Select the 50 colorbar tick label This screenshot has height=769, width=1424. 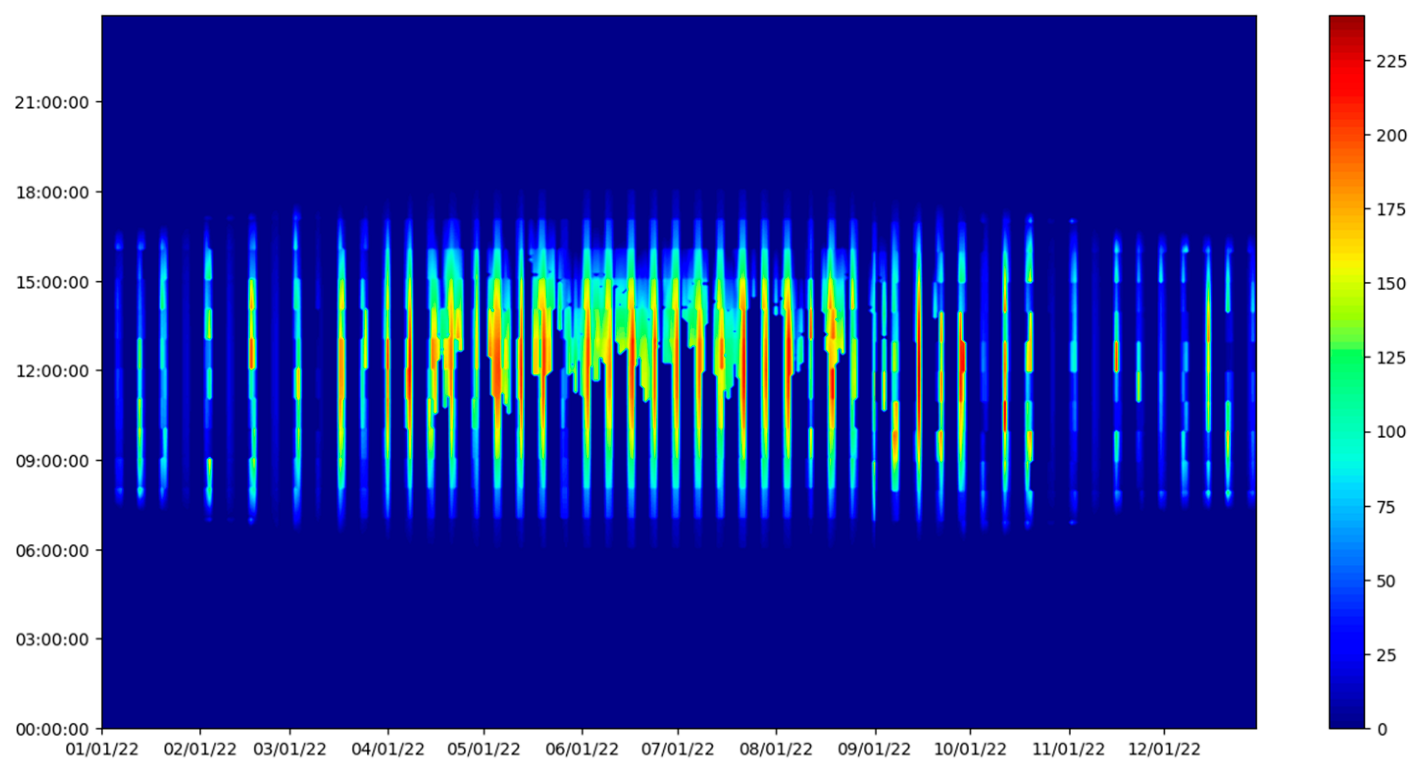pyautogui.click(x=1386, y=581)
